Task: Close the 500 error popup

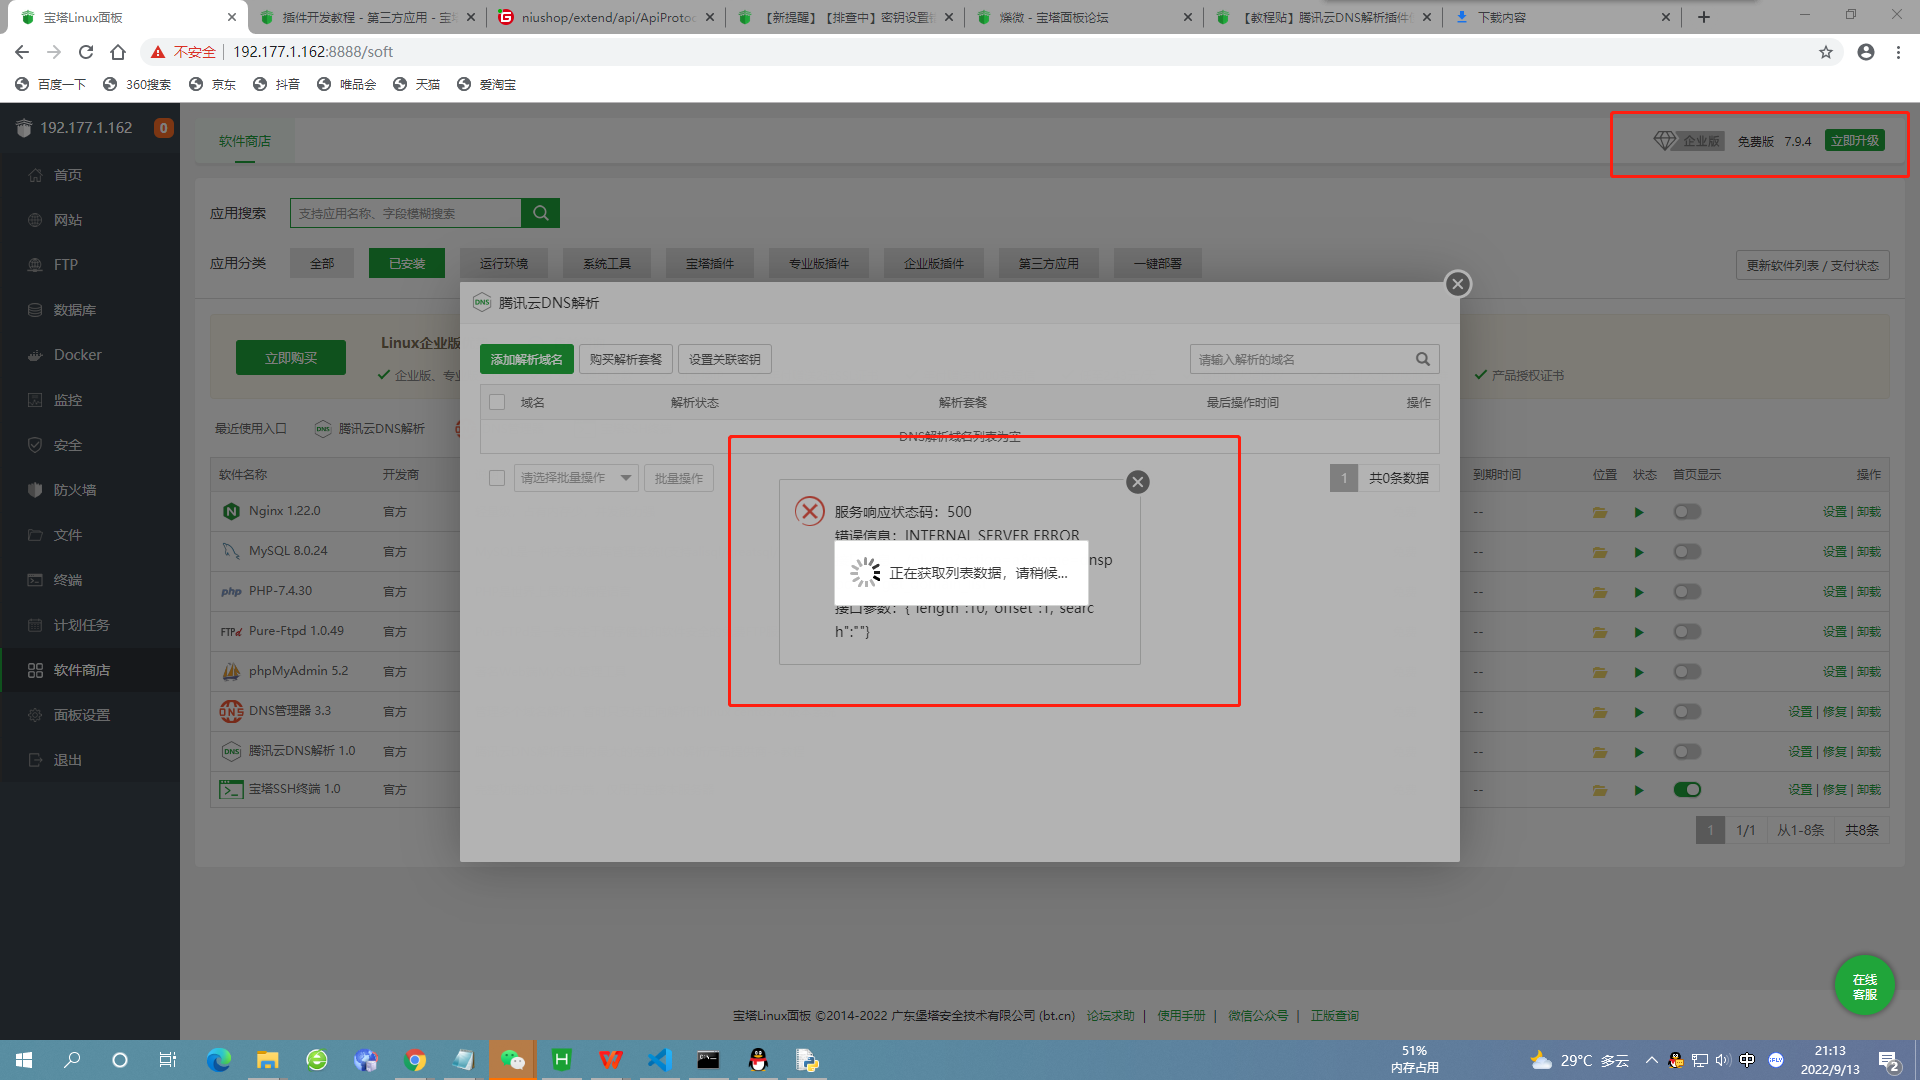Action: coord(1137,482)
